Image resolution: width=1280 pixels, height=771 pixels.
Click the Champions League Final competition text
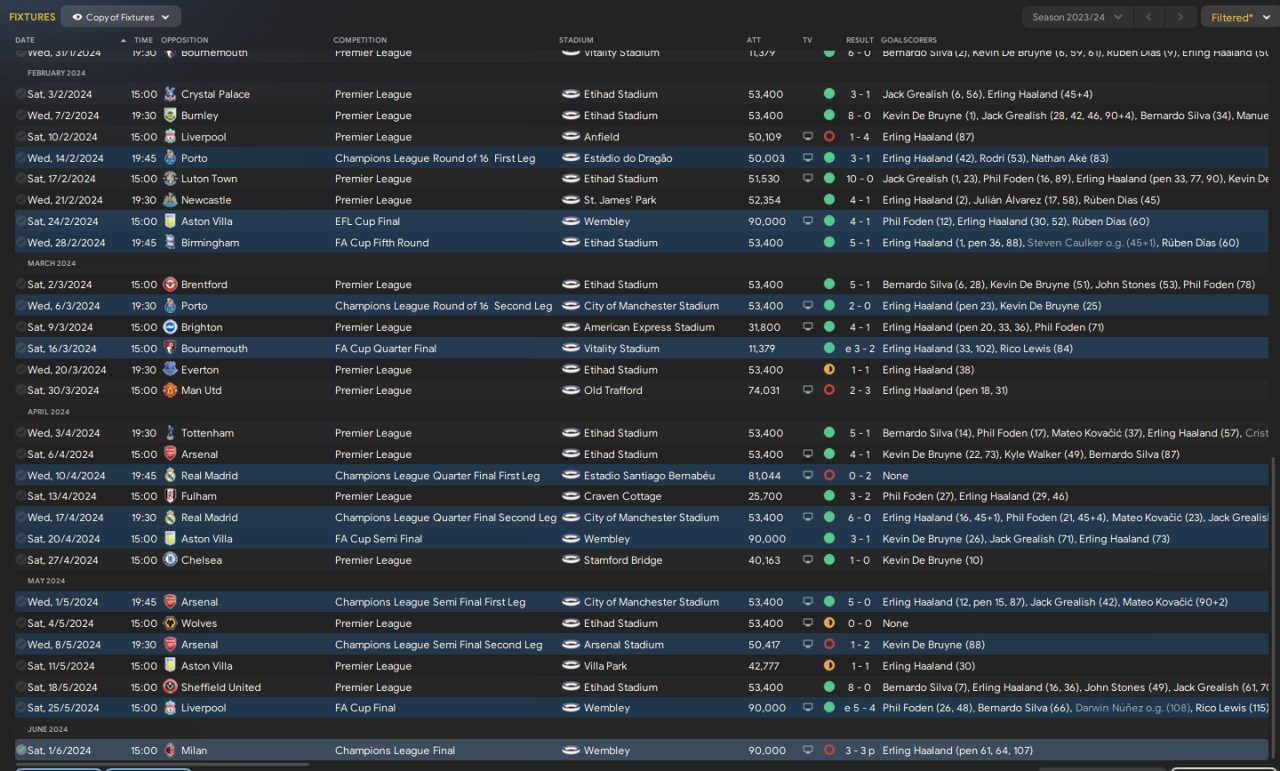click(x=395, y=750)
